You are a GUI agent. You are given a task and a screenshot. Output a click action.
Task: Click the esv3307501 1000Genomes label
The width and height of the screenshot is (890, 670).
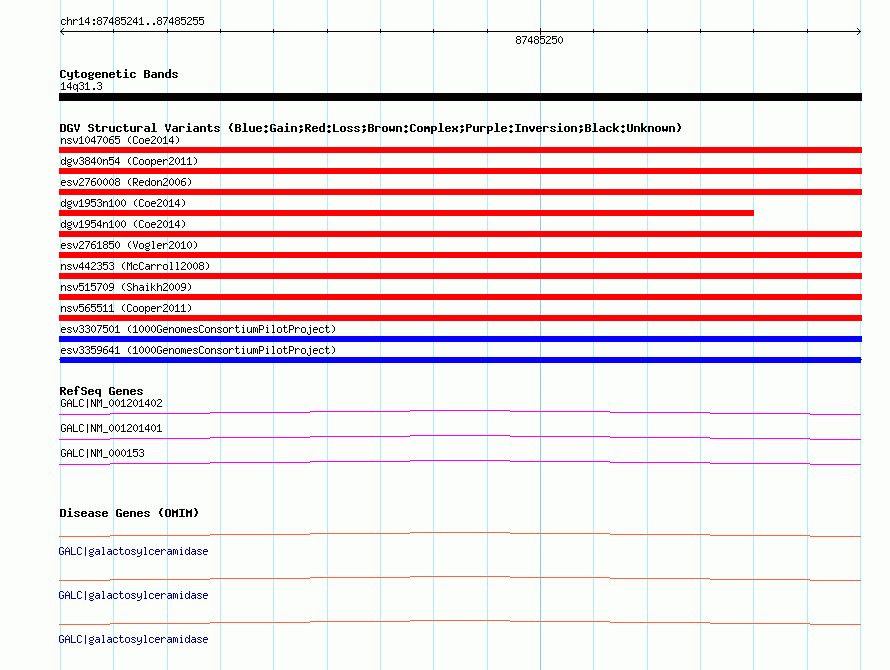click(x=198, y=329)
